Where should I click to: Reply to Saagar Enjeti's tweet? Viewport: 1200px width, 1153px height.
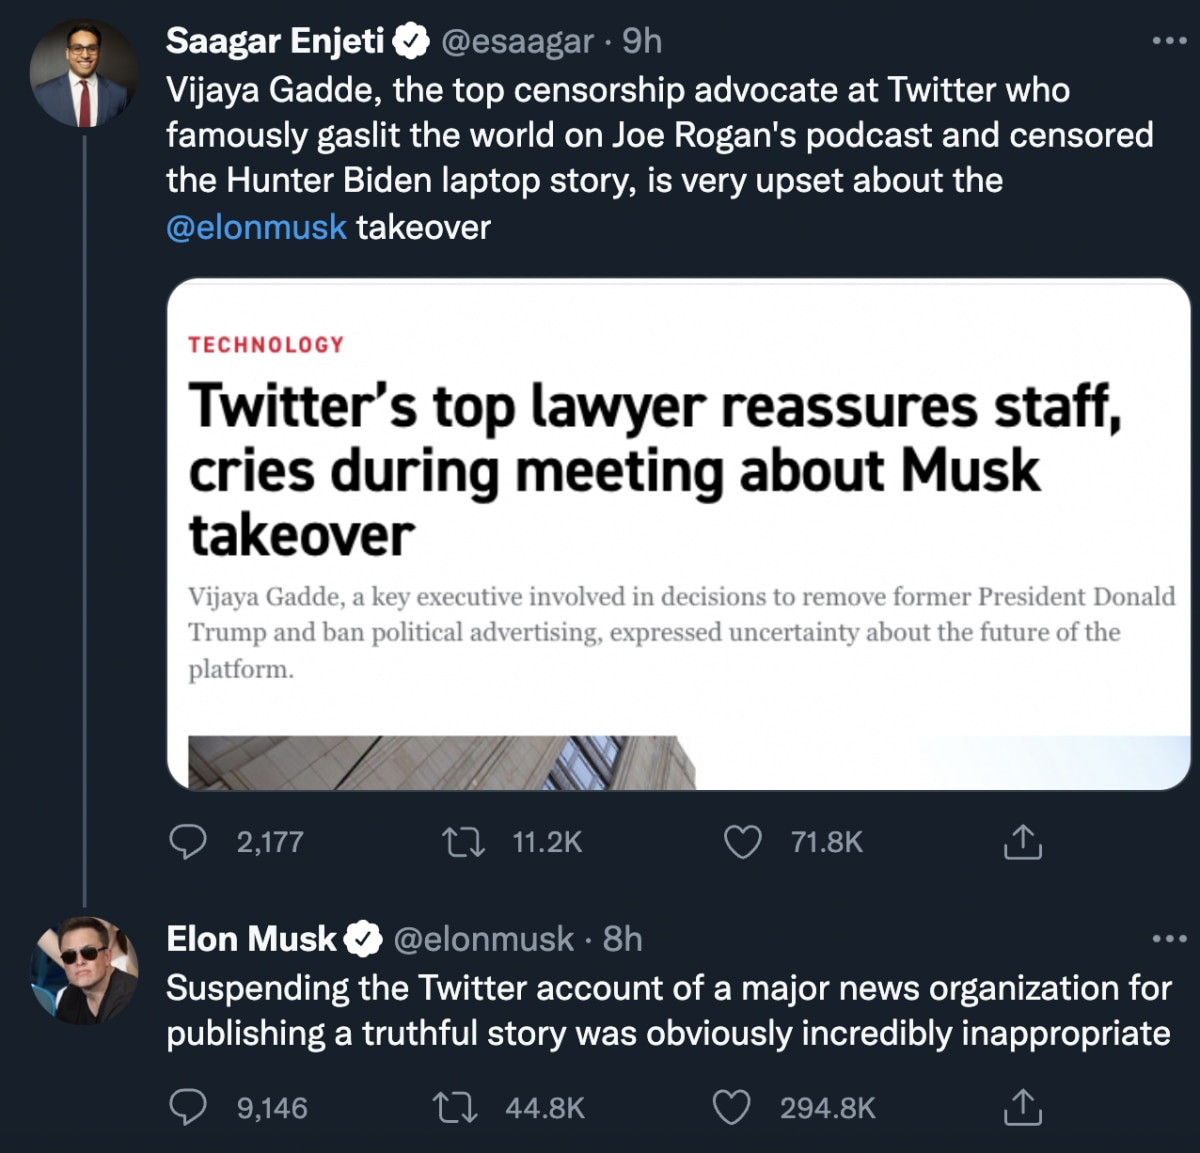[x=187, y=842]
